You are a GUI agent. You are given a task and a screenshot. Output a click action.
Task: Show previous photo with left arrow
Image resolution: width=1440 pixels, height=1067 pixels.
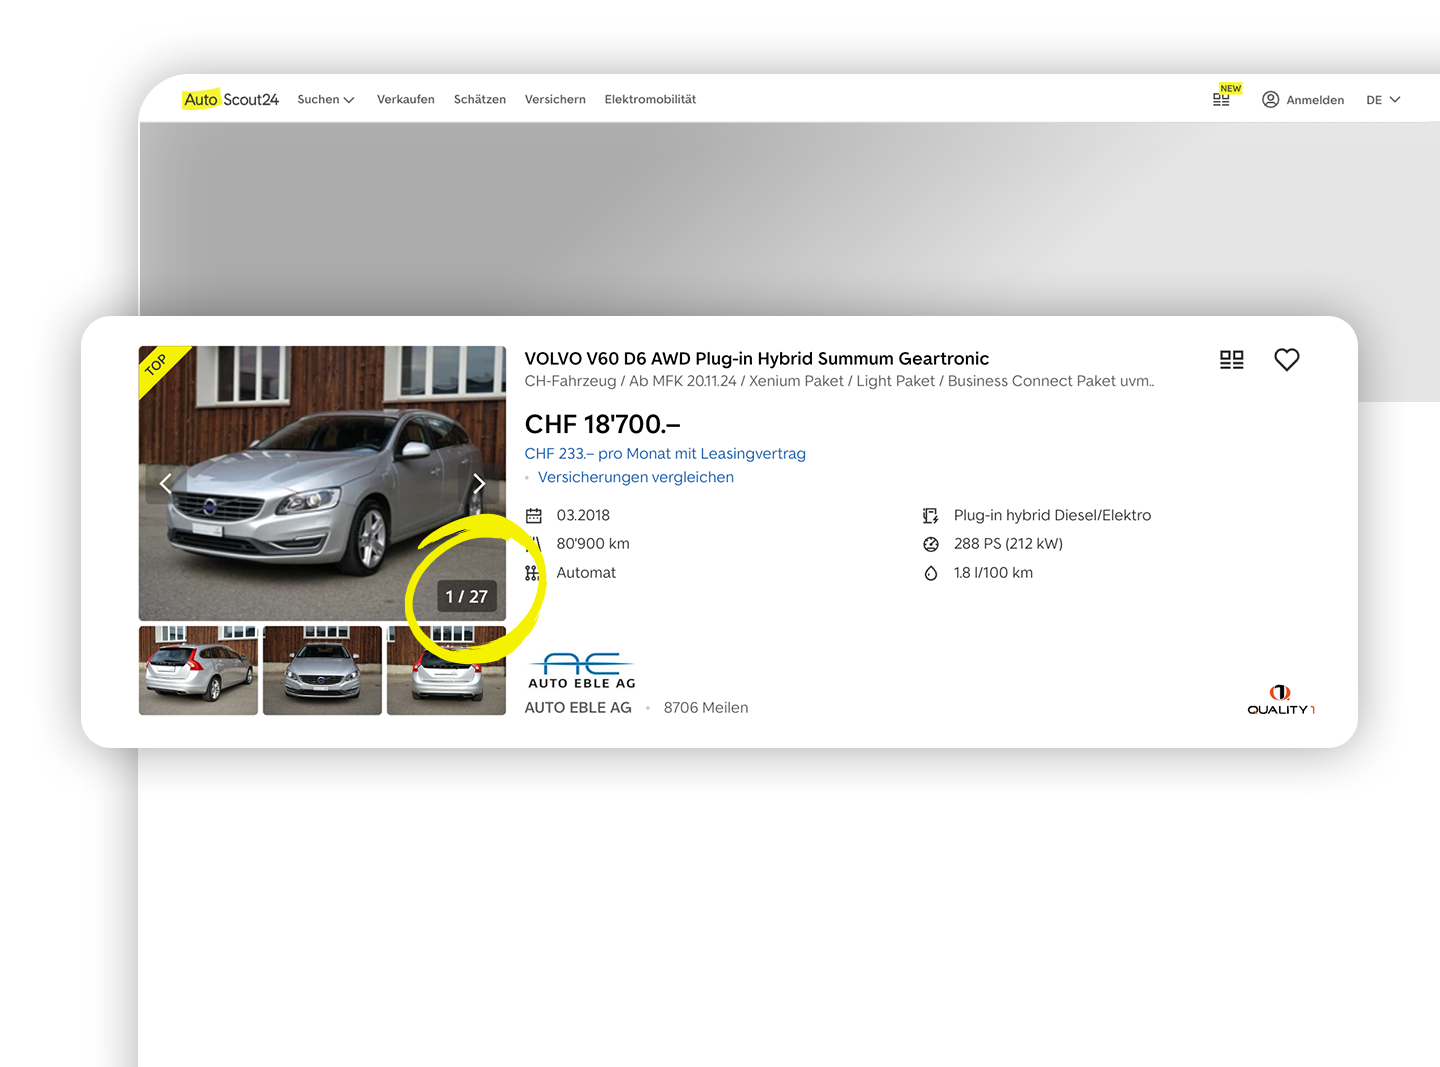(x=166, y=484)
